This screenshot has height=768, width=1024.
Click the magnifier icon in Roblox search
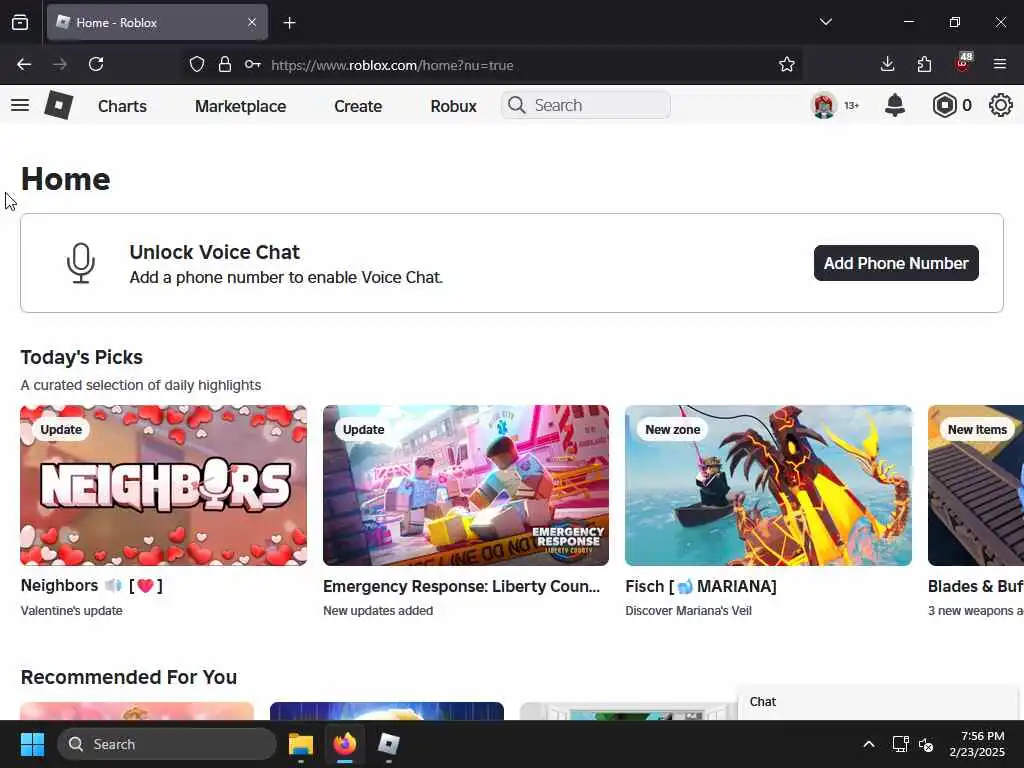[517, 105]
